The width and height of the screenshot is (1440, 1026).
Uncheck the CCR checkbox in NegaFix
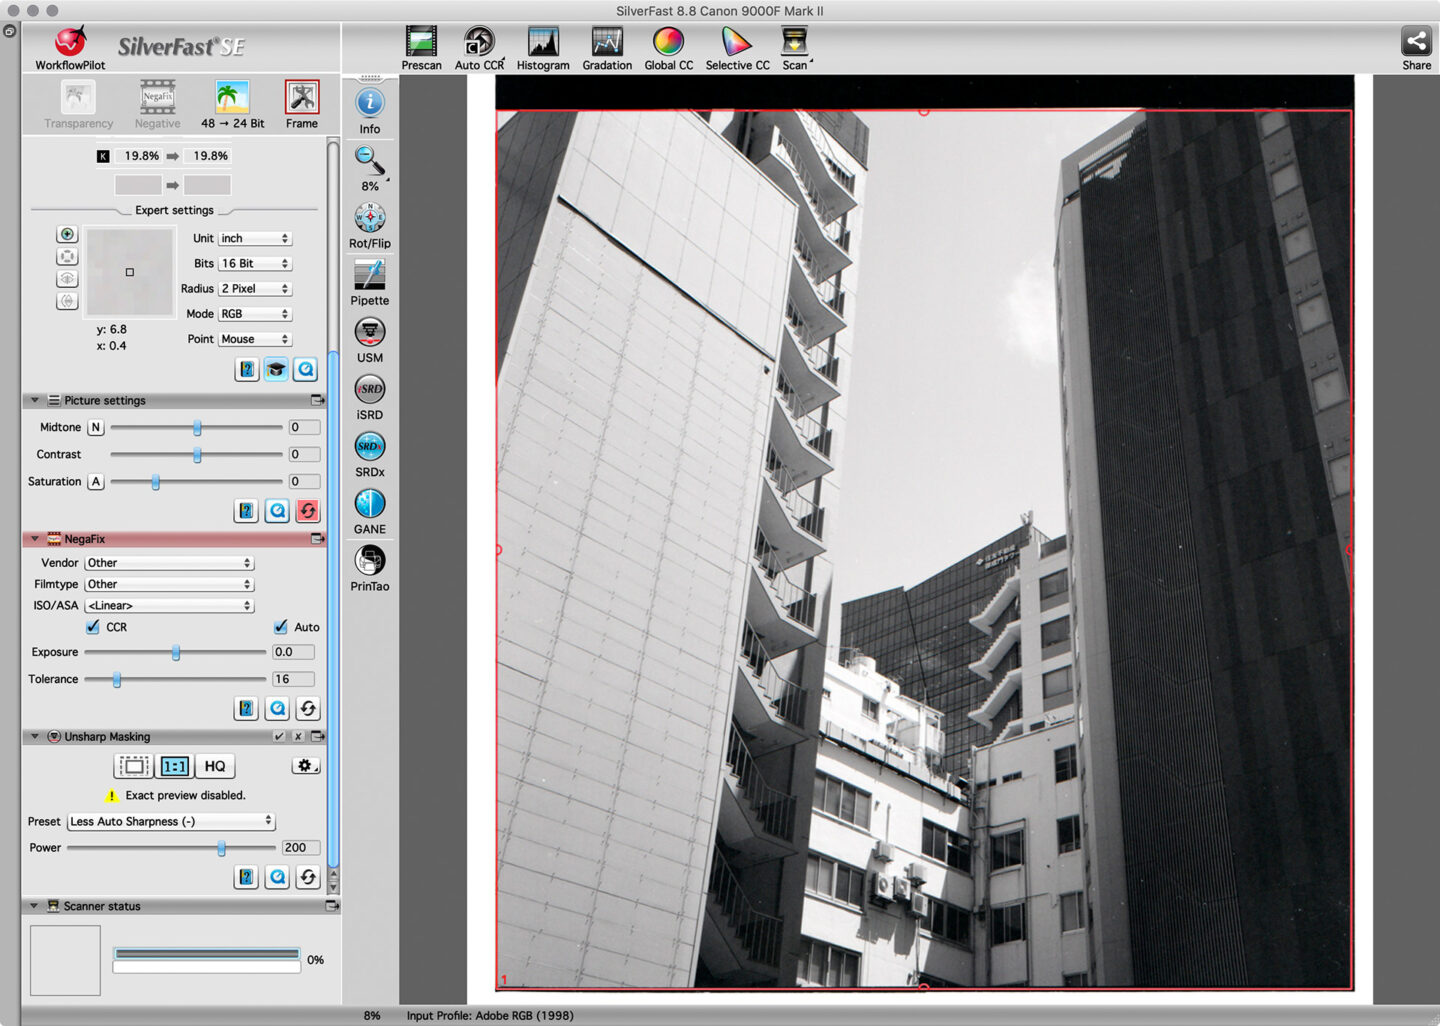(93, 627)
